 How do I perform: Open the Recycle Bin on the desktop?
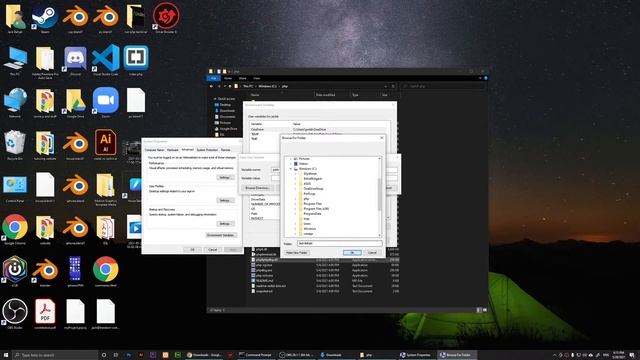coord(15,145)
